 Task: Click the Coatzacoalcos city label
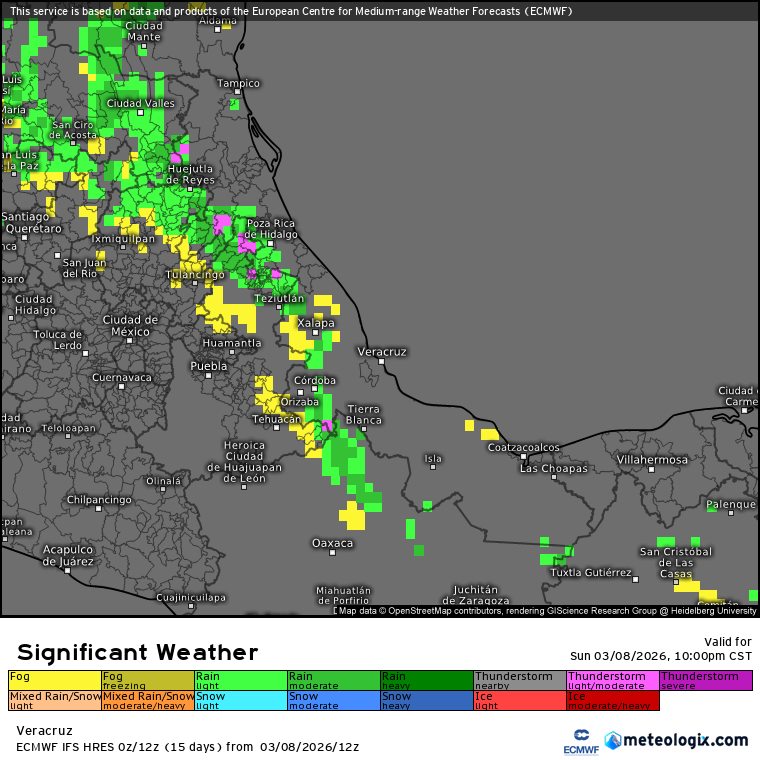(523, 447)
